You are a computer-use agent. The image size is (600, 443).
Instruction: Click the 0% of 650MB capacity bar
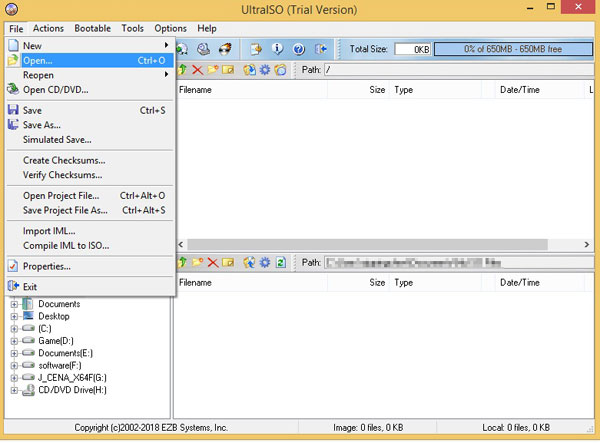click(x=513, y=49)
